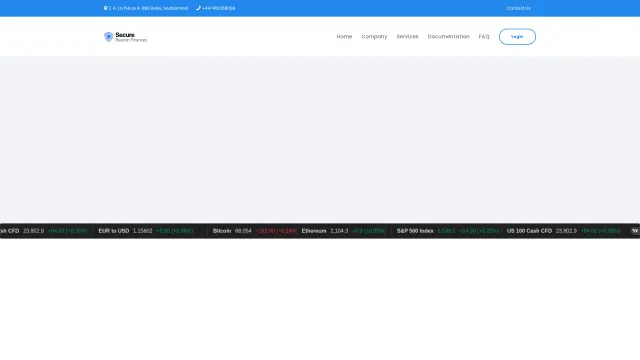640x360 pixels.
Task: Click the phone number +447452268056
Action: [x=218, y=8]
